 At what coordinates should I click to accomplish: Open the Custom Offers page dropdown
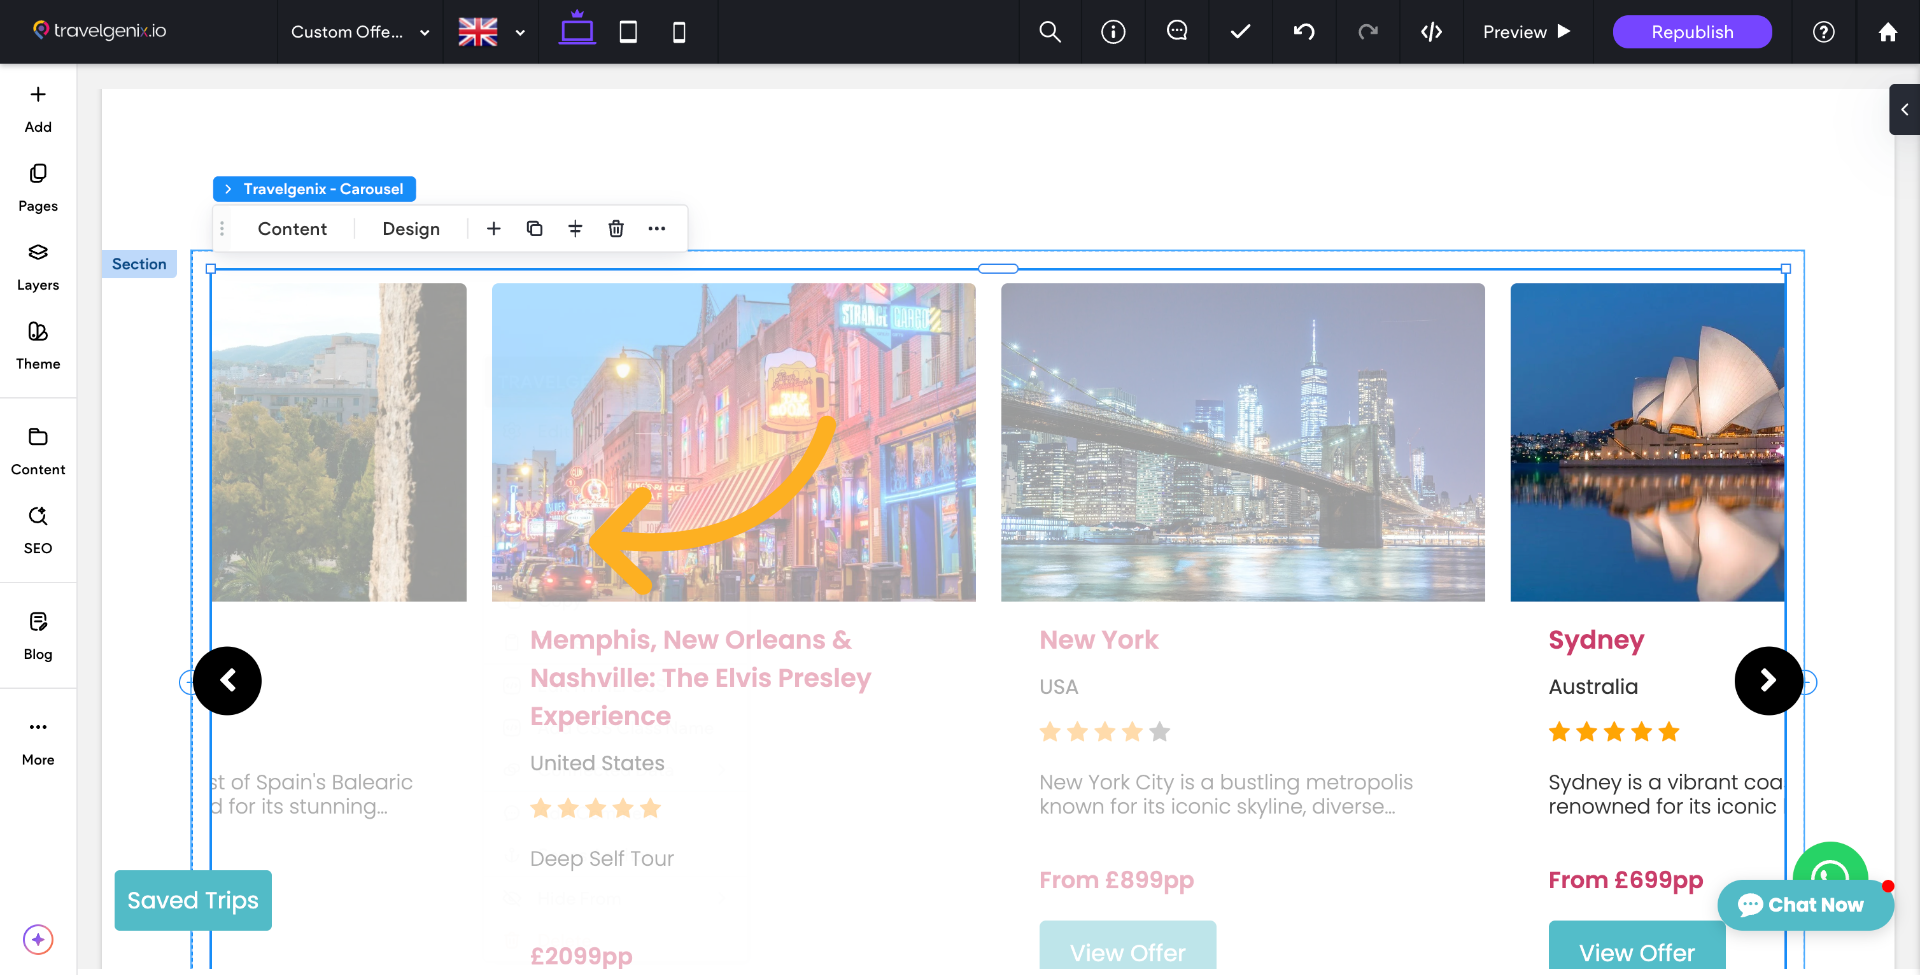(358, 31)
